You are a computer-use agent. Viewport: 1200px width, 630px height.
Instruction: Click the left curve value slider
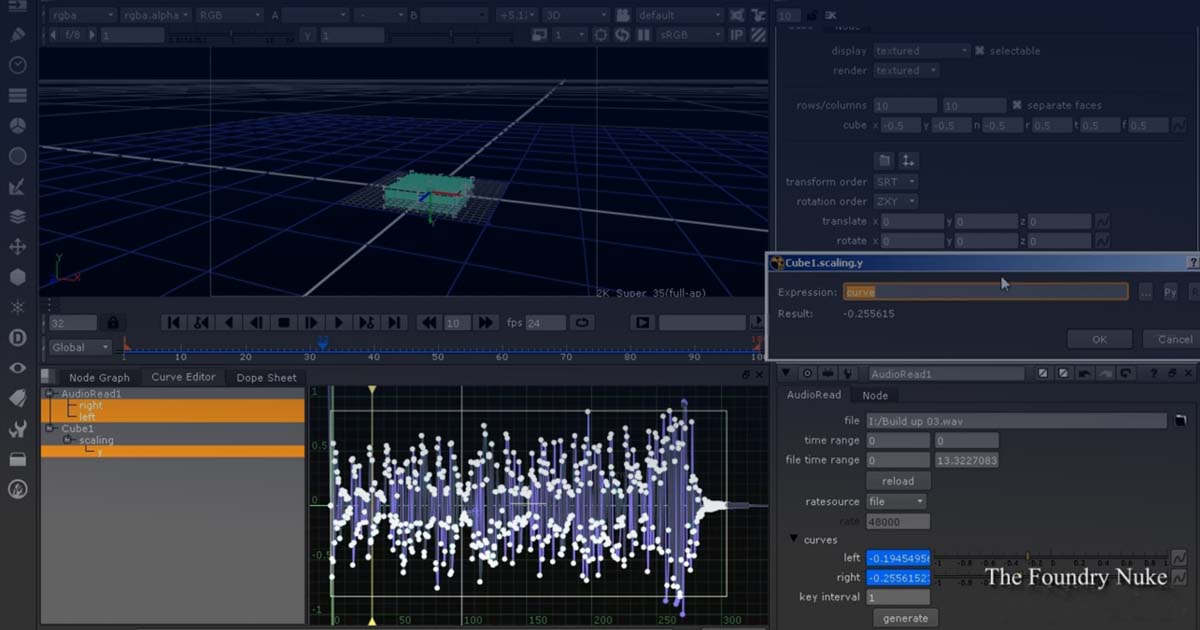click(898, 558)
